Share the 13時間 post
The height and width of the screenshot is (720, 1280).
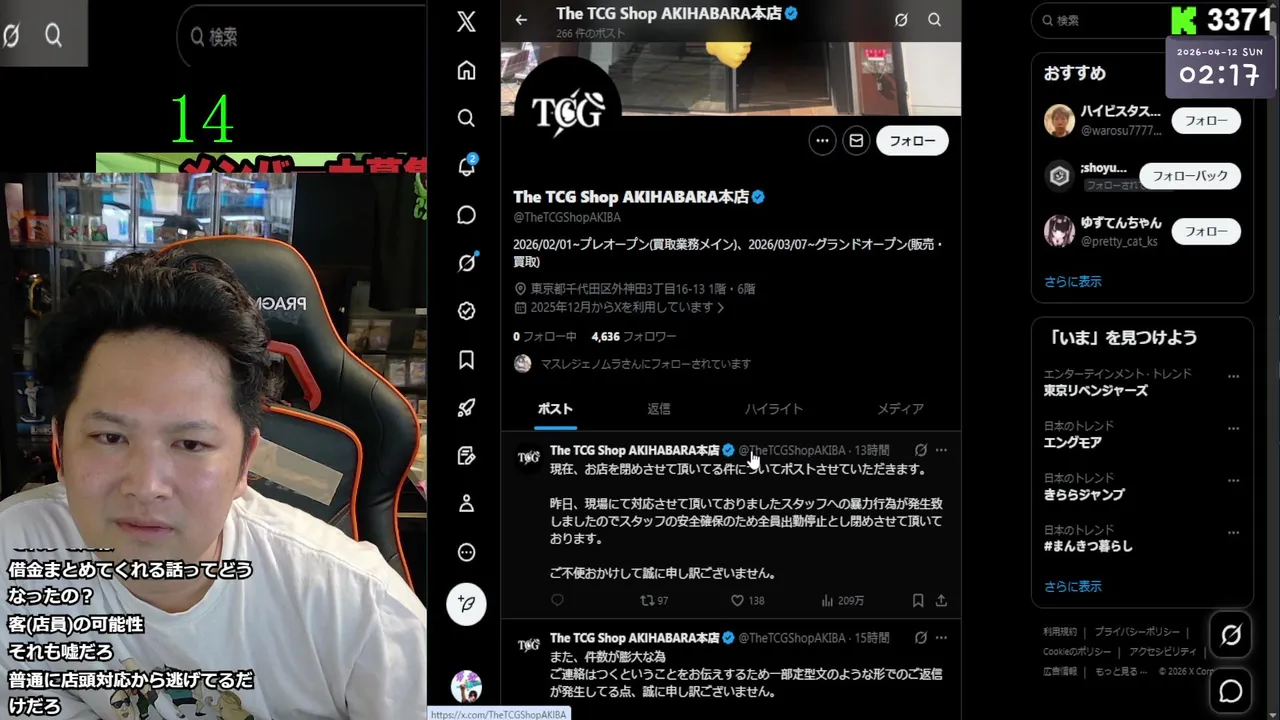tap(941, 601)
